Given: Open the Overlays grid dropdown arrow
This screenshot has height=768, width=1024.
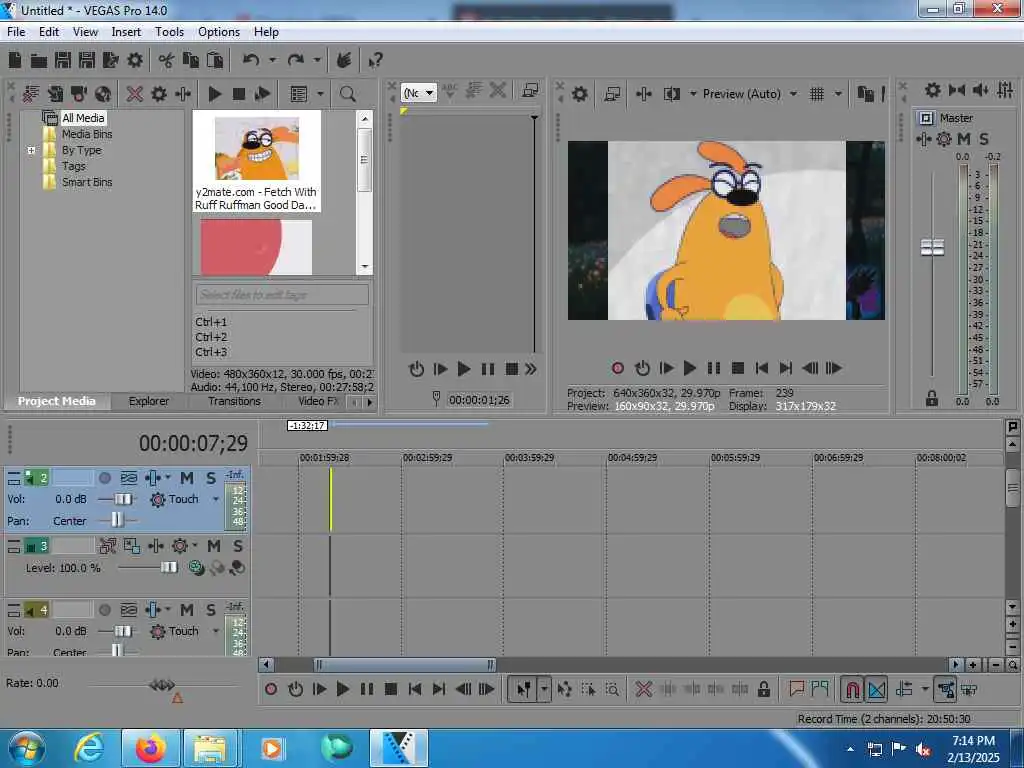Looking at the screenshot, I should [x=839, y=94].
